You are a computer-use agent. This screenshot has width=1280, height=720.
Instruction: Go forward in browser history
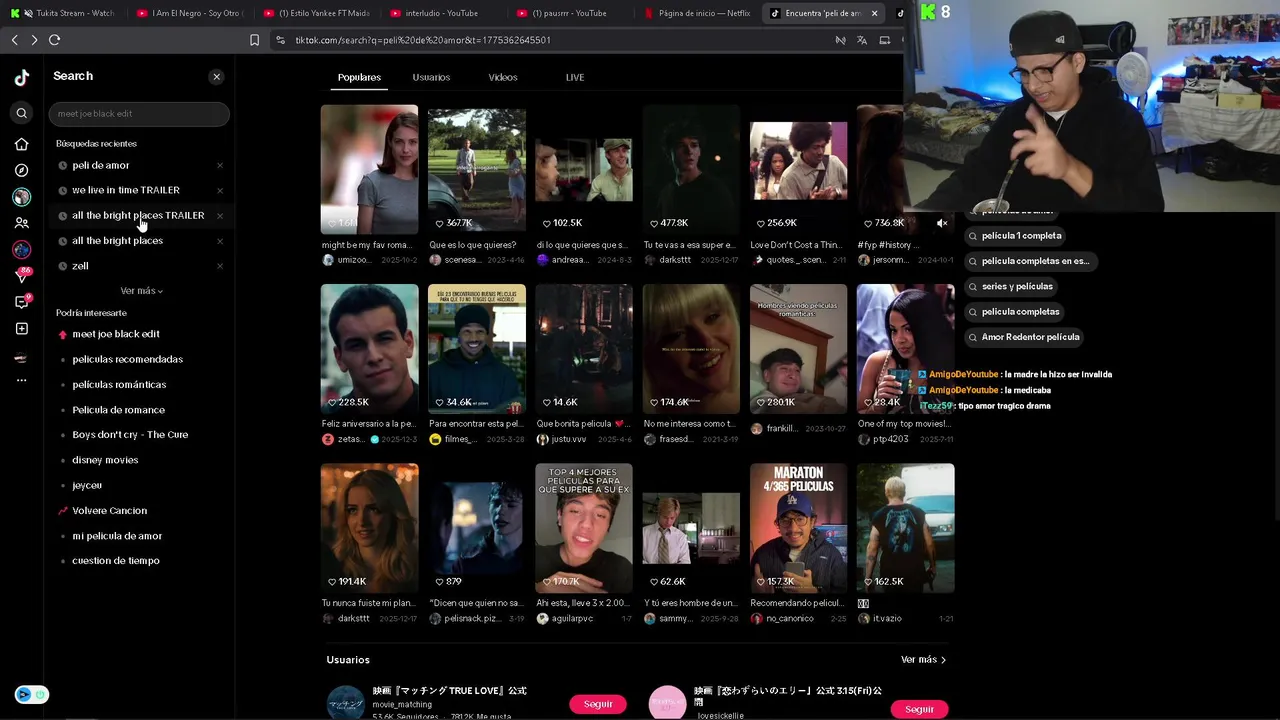point(34,40)
